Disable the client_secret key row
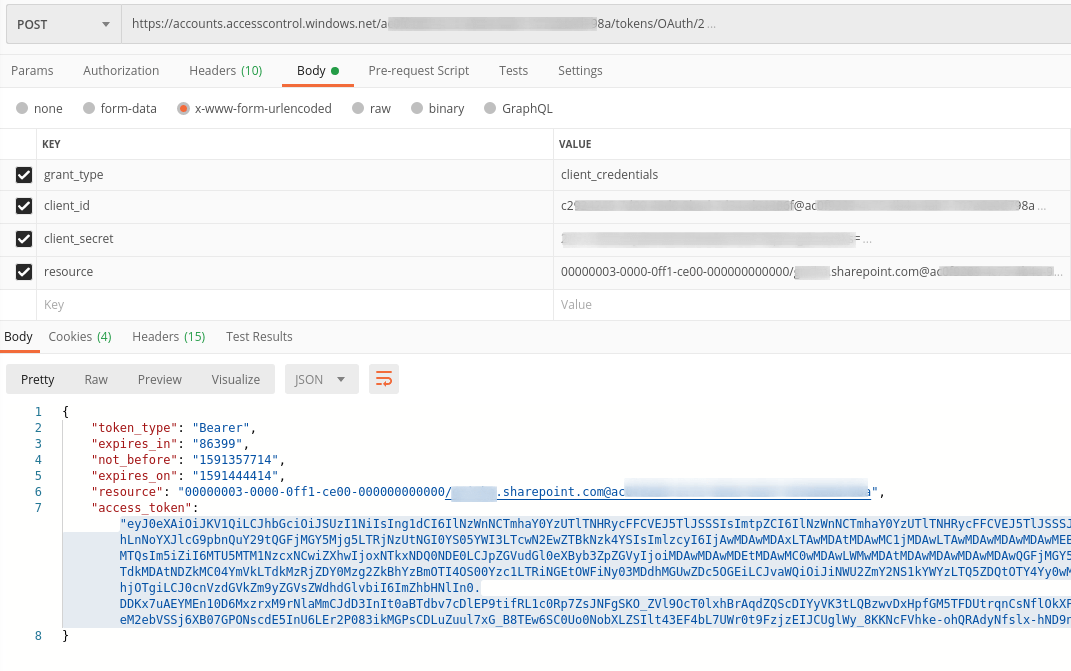The height and width of the screenshot is (671, 1071). 25,239
